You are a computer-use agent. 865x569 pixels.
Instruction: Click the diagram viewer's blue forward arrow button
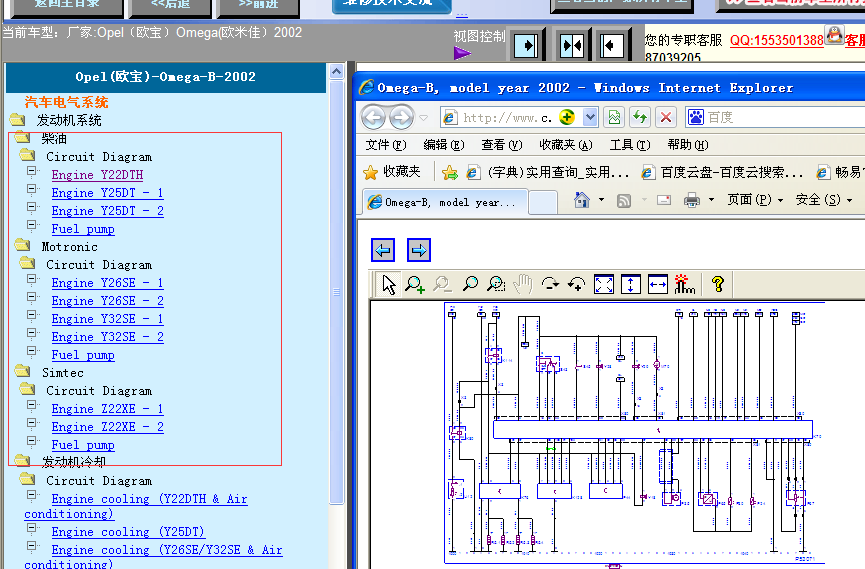point(419,250)
